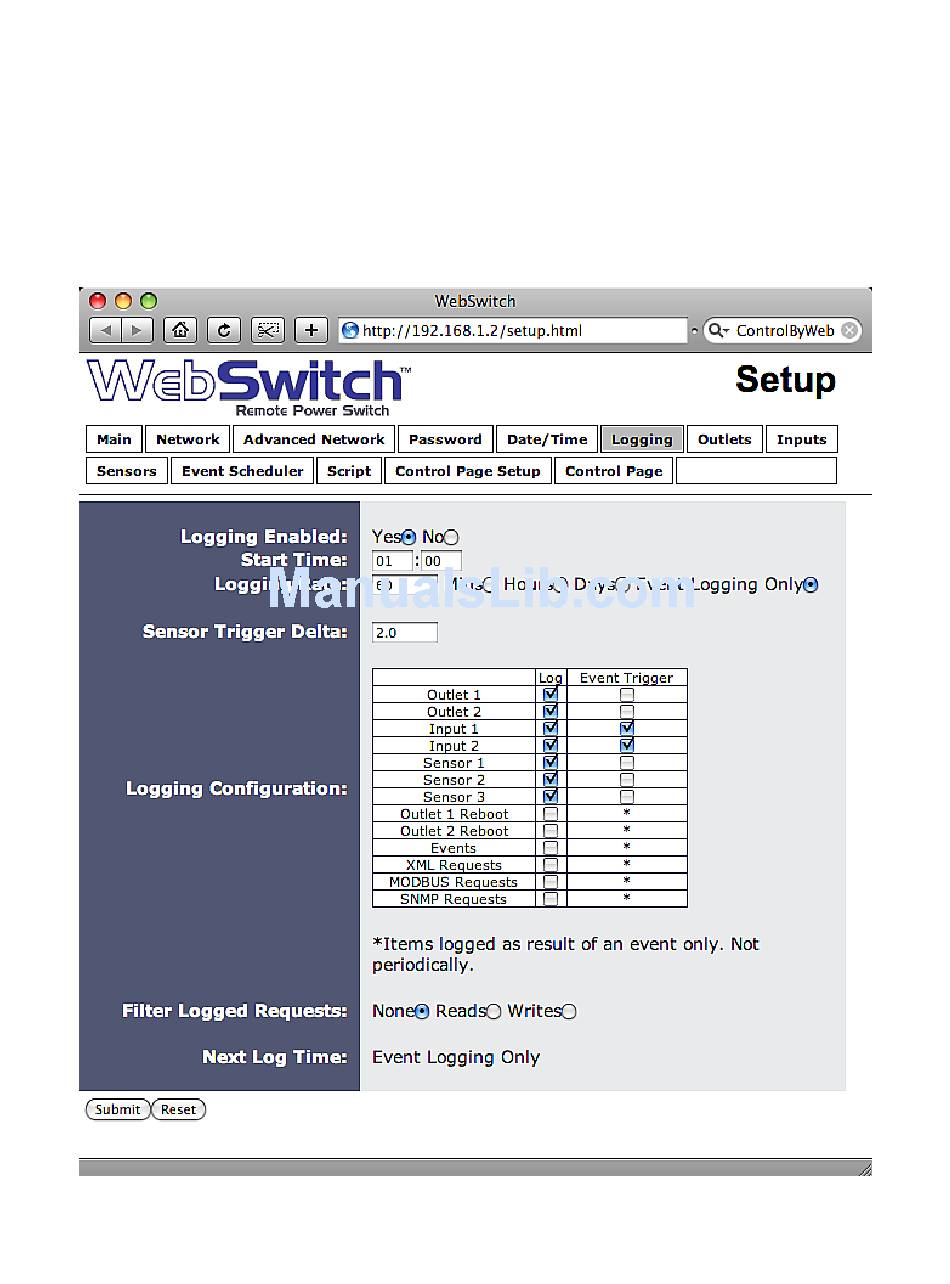
Task: Click the ControlByWeb search field
Action: (783, 330)
